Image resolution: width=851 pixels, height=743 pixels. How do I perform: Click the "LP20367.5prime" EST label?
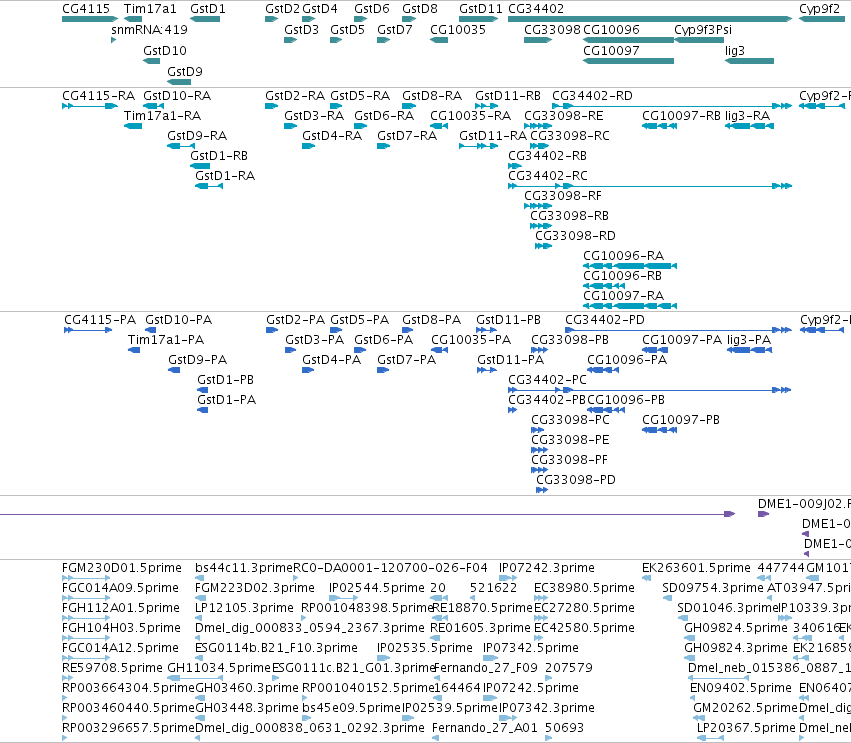[747, 728]
